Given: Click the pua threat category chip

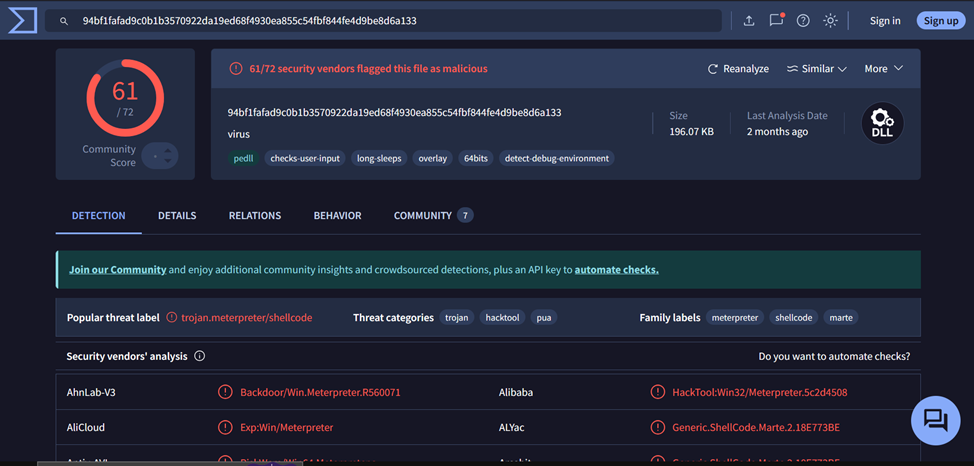Looking at the screenshot, I should coord(544,318).
